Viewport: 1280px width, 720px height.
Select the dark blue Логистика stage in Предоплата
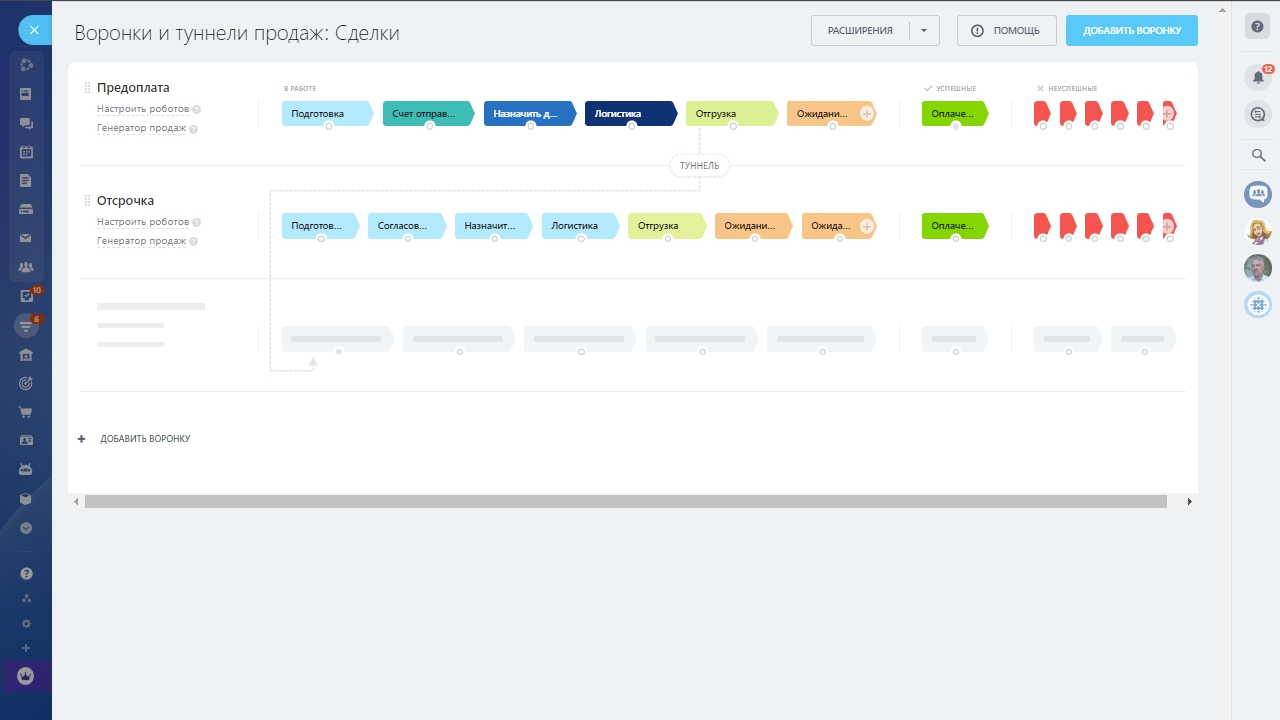pyautogui.click(x=631, y=114)
